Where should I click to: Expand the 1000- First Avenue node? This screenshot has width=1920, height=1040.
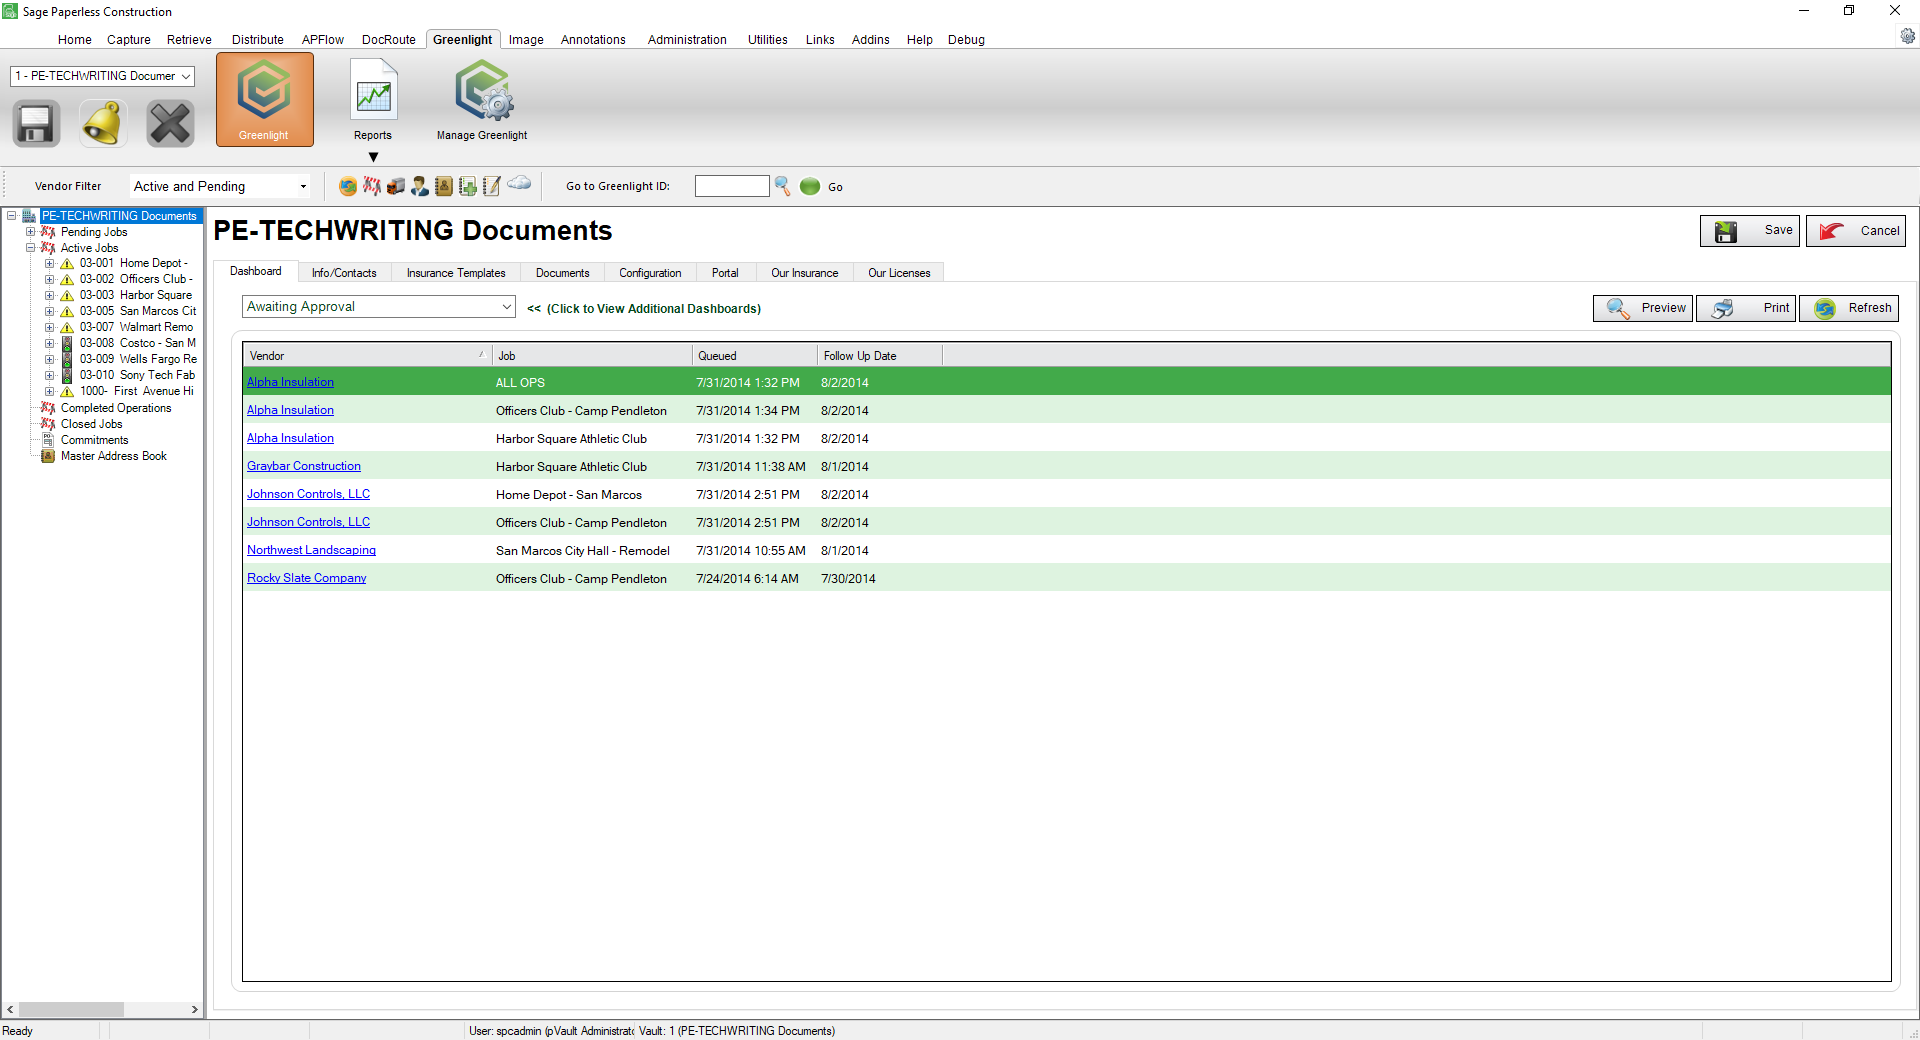[49, 392]
